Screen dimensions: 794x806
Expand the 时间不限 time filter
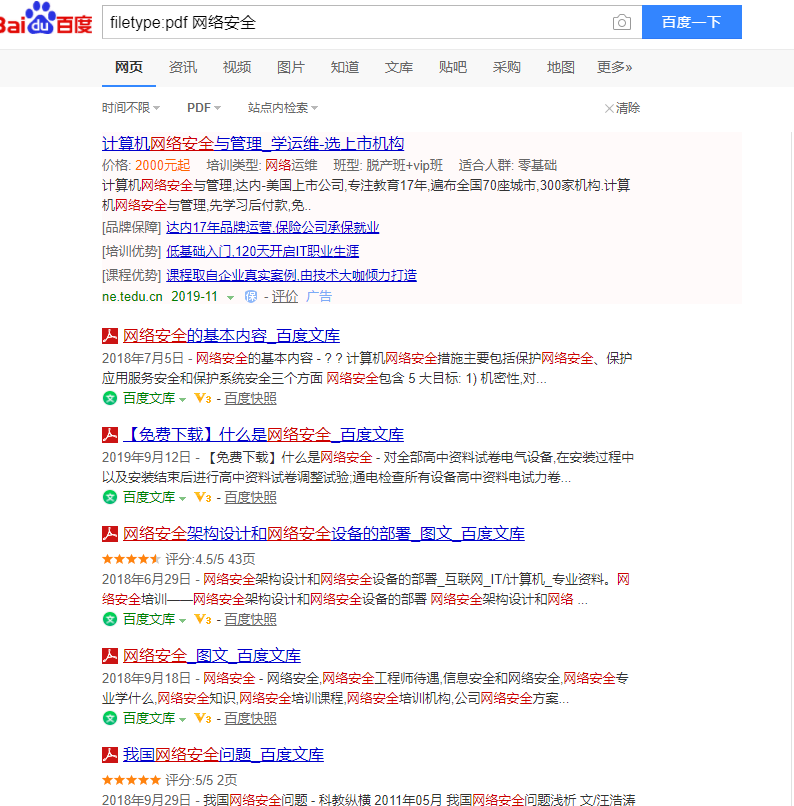click(x=131, y=108)
